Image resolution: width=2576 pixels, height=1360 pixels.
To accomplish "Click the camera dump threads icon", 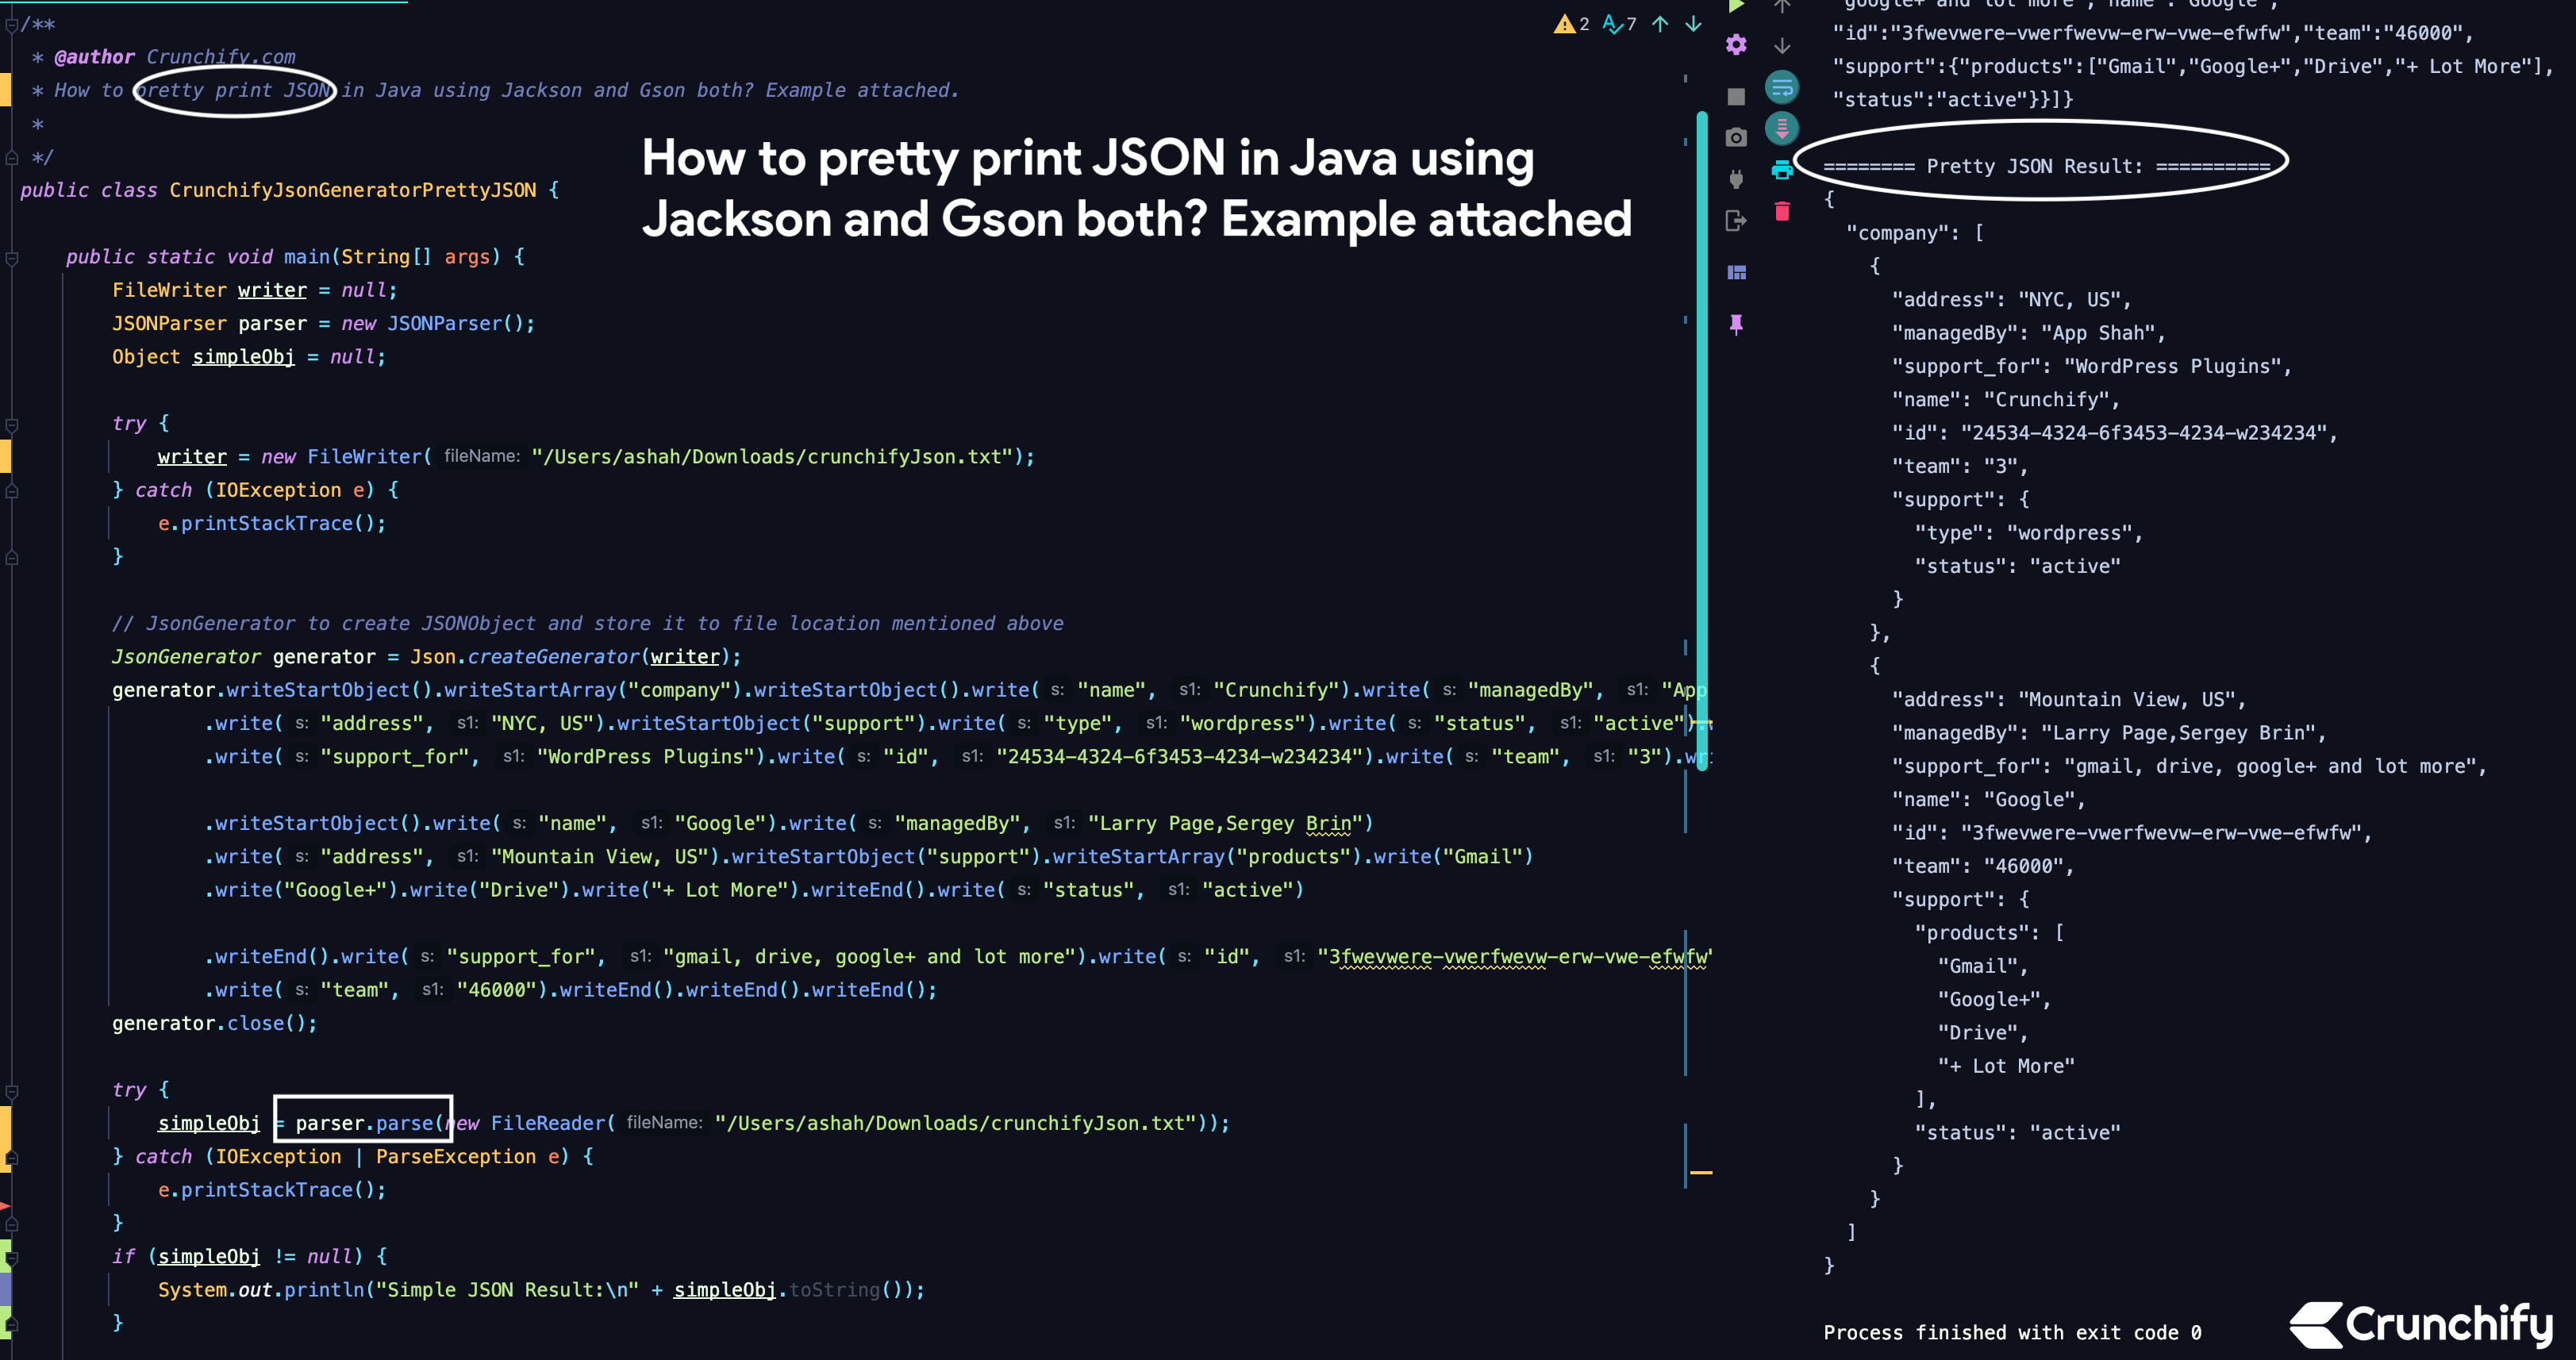I will pos(1736,137).
